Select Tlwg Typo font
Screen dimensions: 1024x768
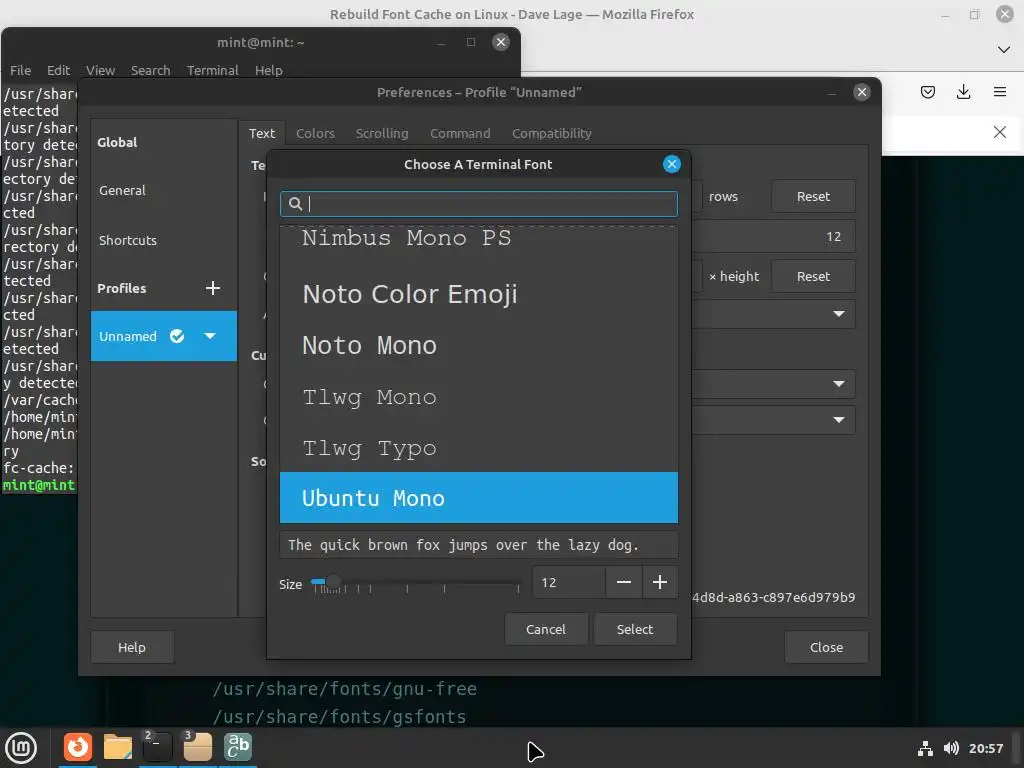[479, 447]
